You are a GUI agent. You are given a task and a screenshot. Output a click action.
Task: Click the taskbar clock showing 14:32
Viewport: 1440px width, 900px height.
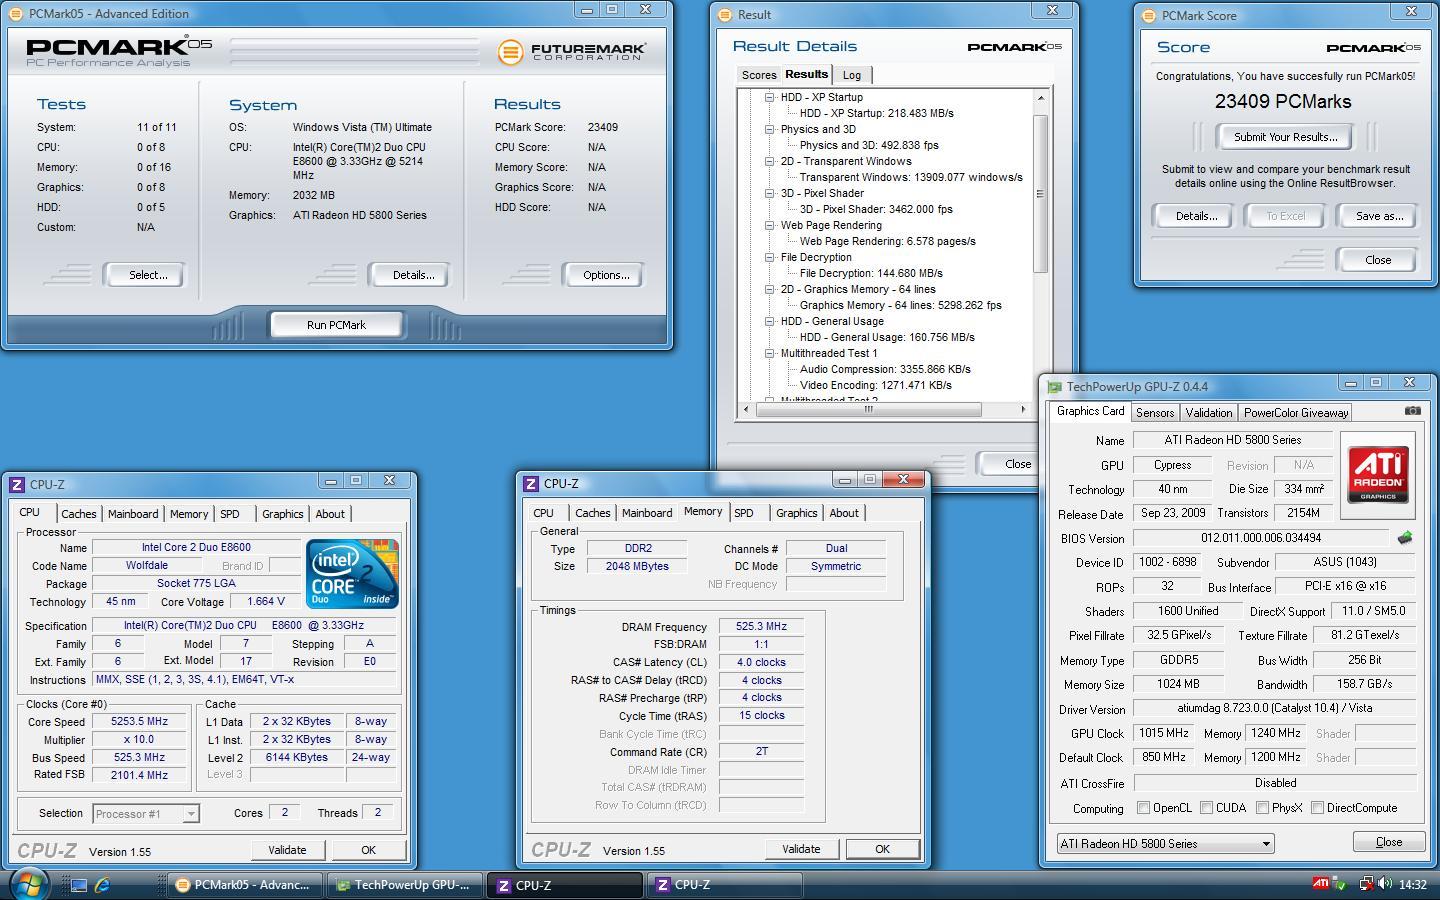tap(1412, 885)
